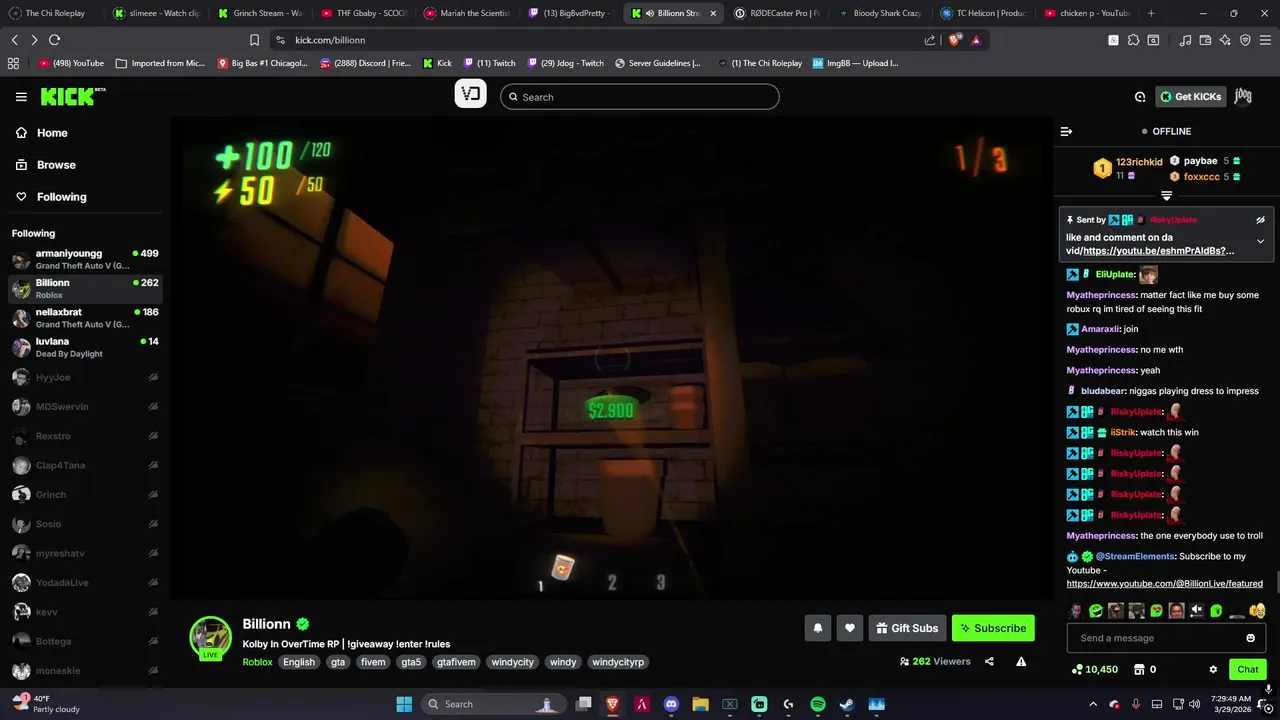Screen dimensions: 1280x720
Task: Switch to the RØDECaster Pro browser tab
Action: (777, 13)
